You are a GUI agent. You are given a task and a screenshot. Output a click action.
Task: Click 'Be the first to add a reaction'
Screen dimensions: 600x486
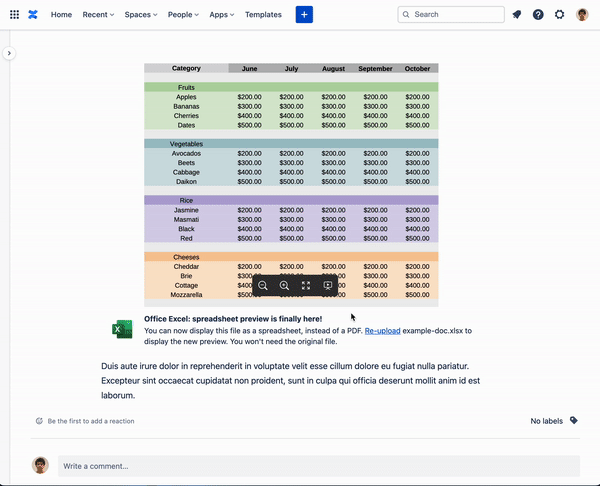[x=91, y=421]
